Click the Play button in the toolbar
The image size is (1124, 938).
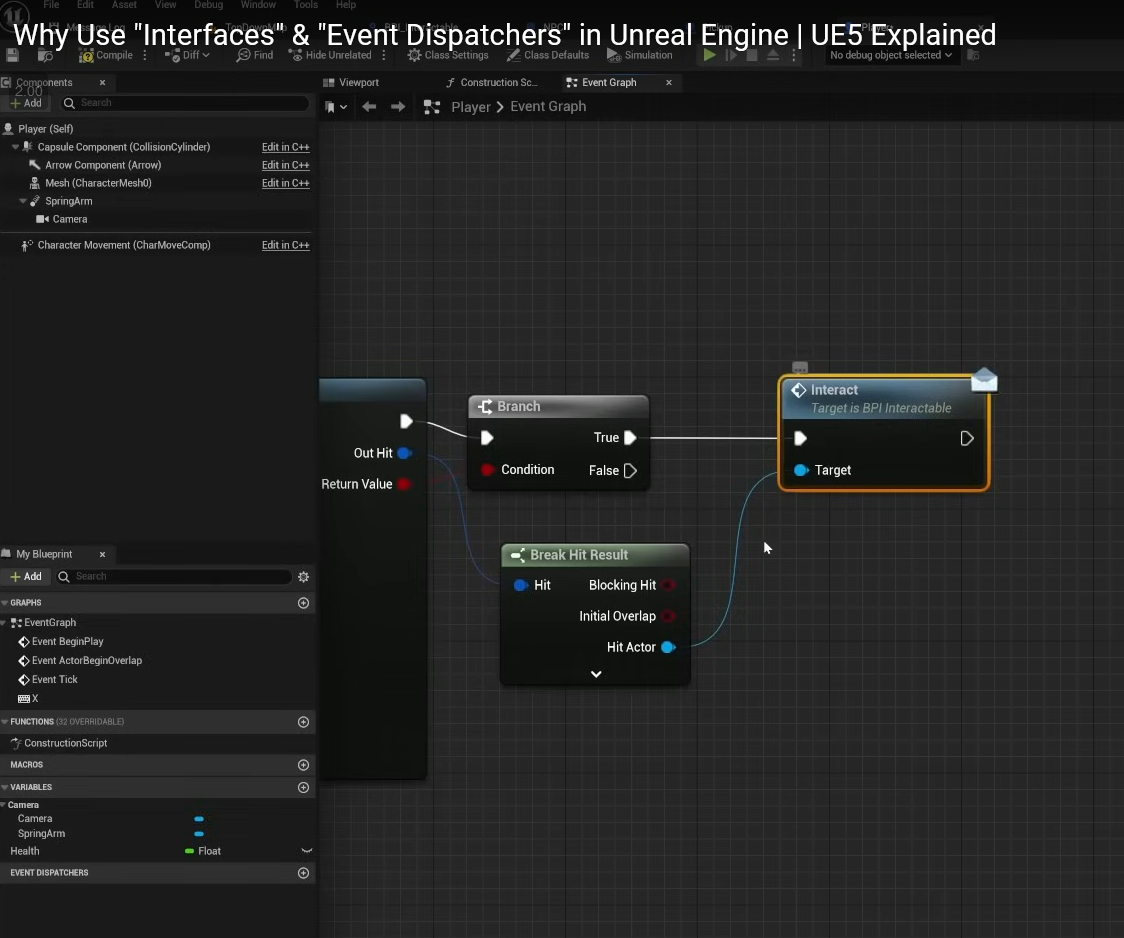[x=709, y=55]
